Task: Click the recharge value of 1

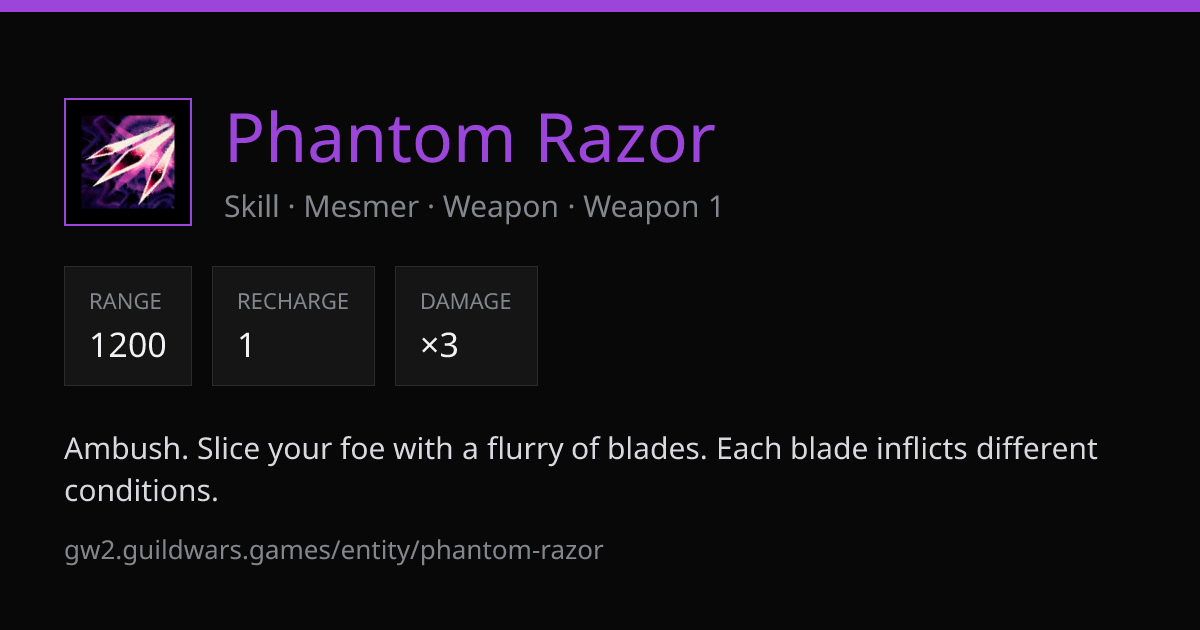Action: 246,346
